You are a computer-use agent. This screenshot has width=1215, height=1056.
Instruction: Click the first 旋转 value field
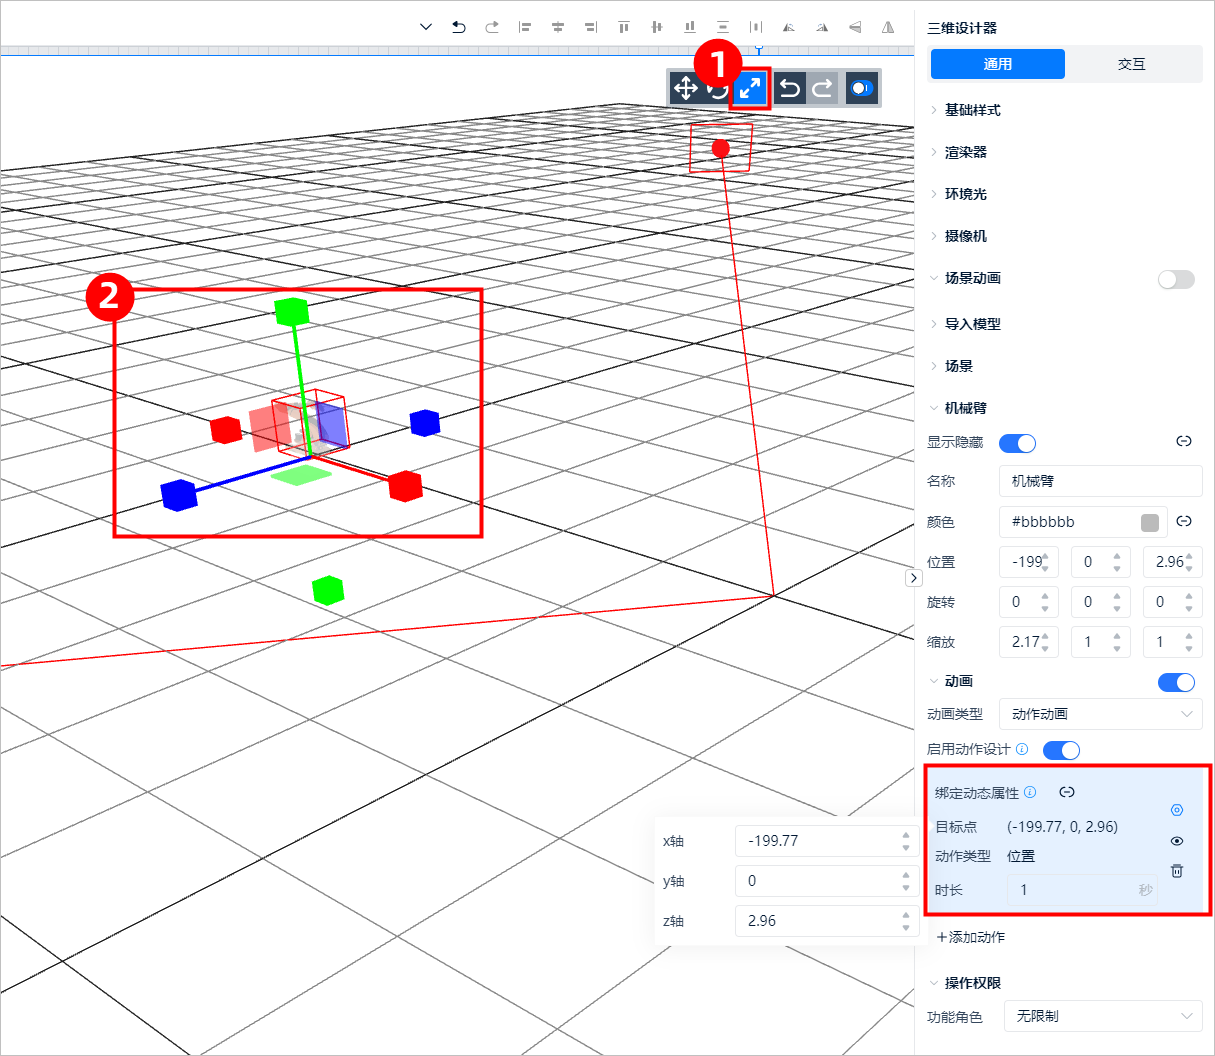(1028, 602)
